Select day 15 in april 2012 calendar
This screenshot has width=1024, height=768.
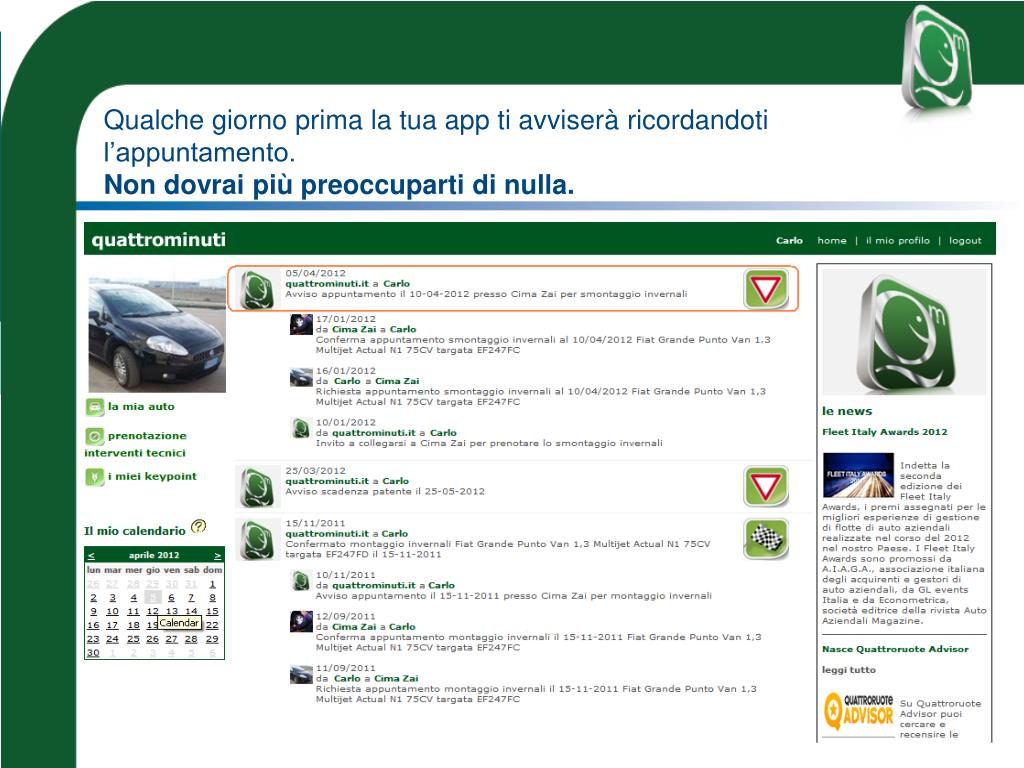tap(212, 612)
